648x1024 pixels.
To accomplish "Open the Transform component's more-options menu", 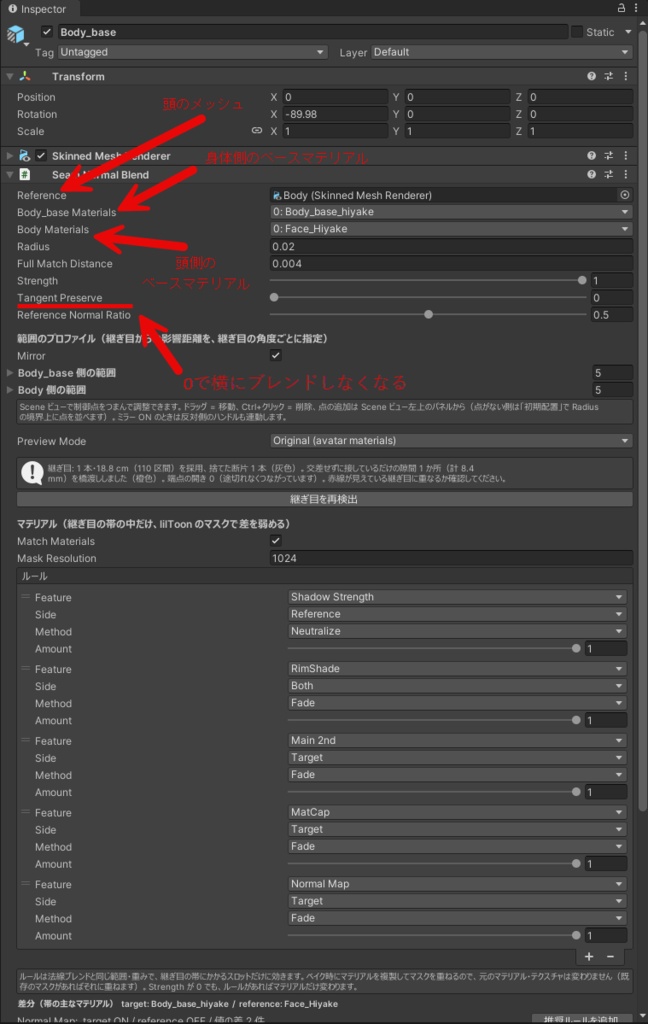I will pyautogui.click(x=626, y=76).
